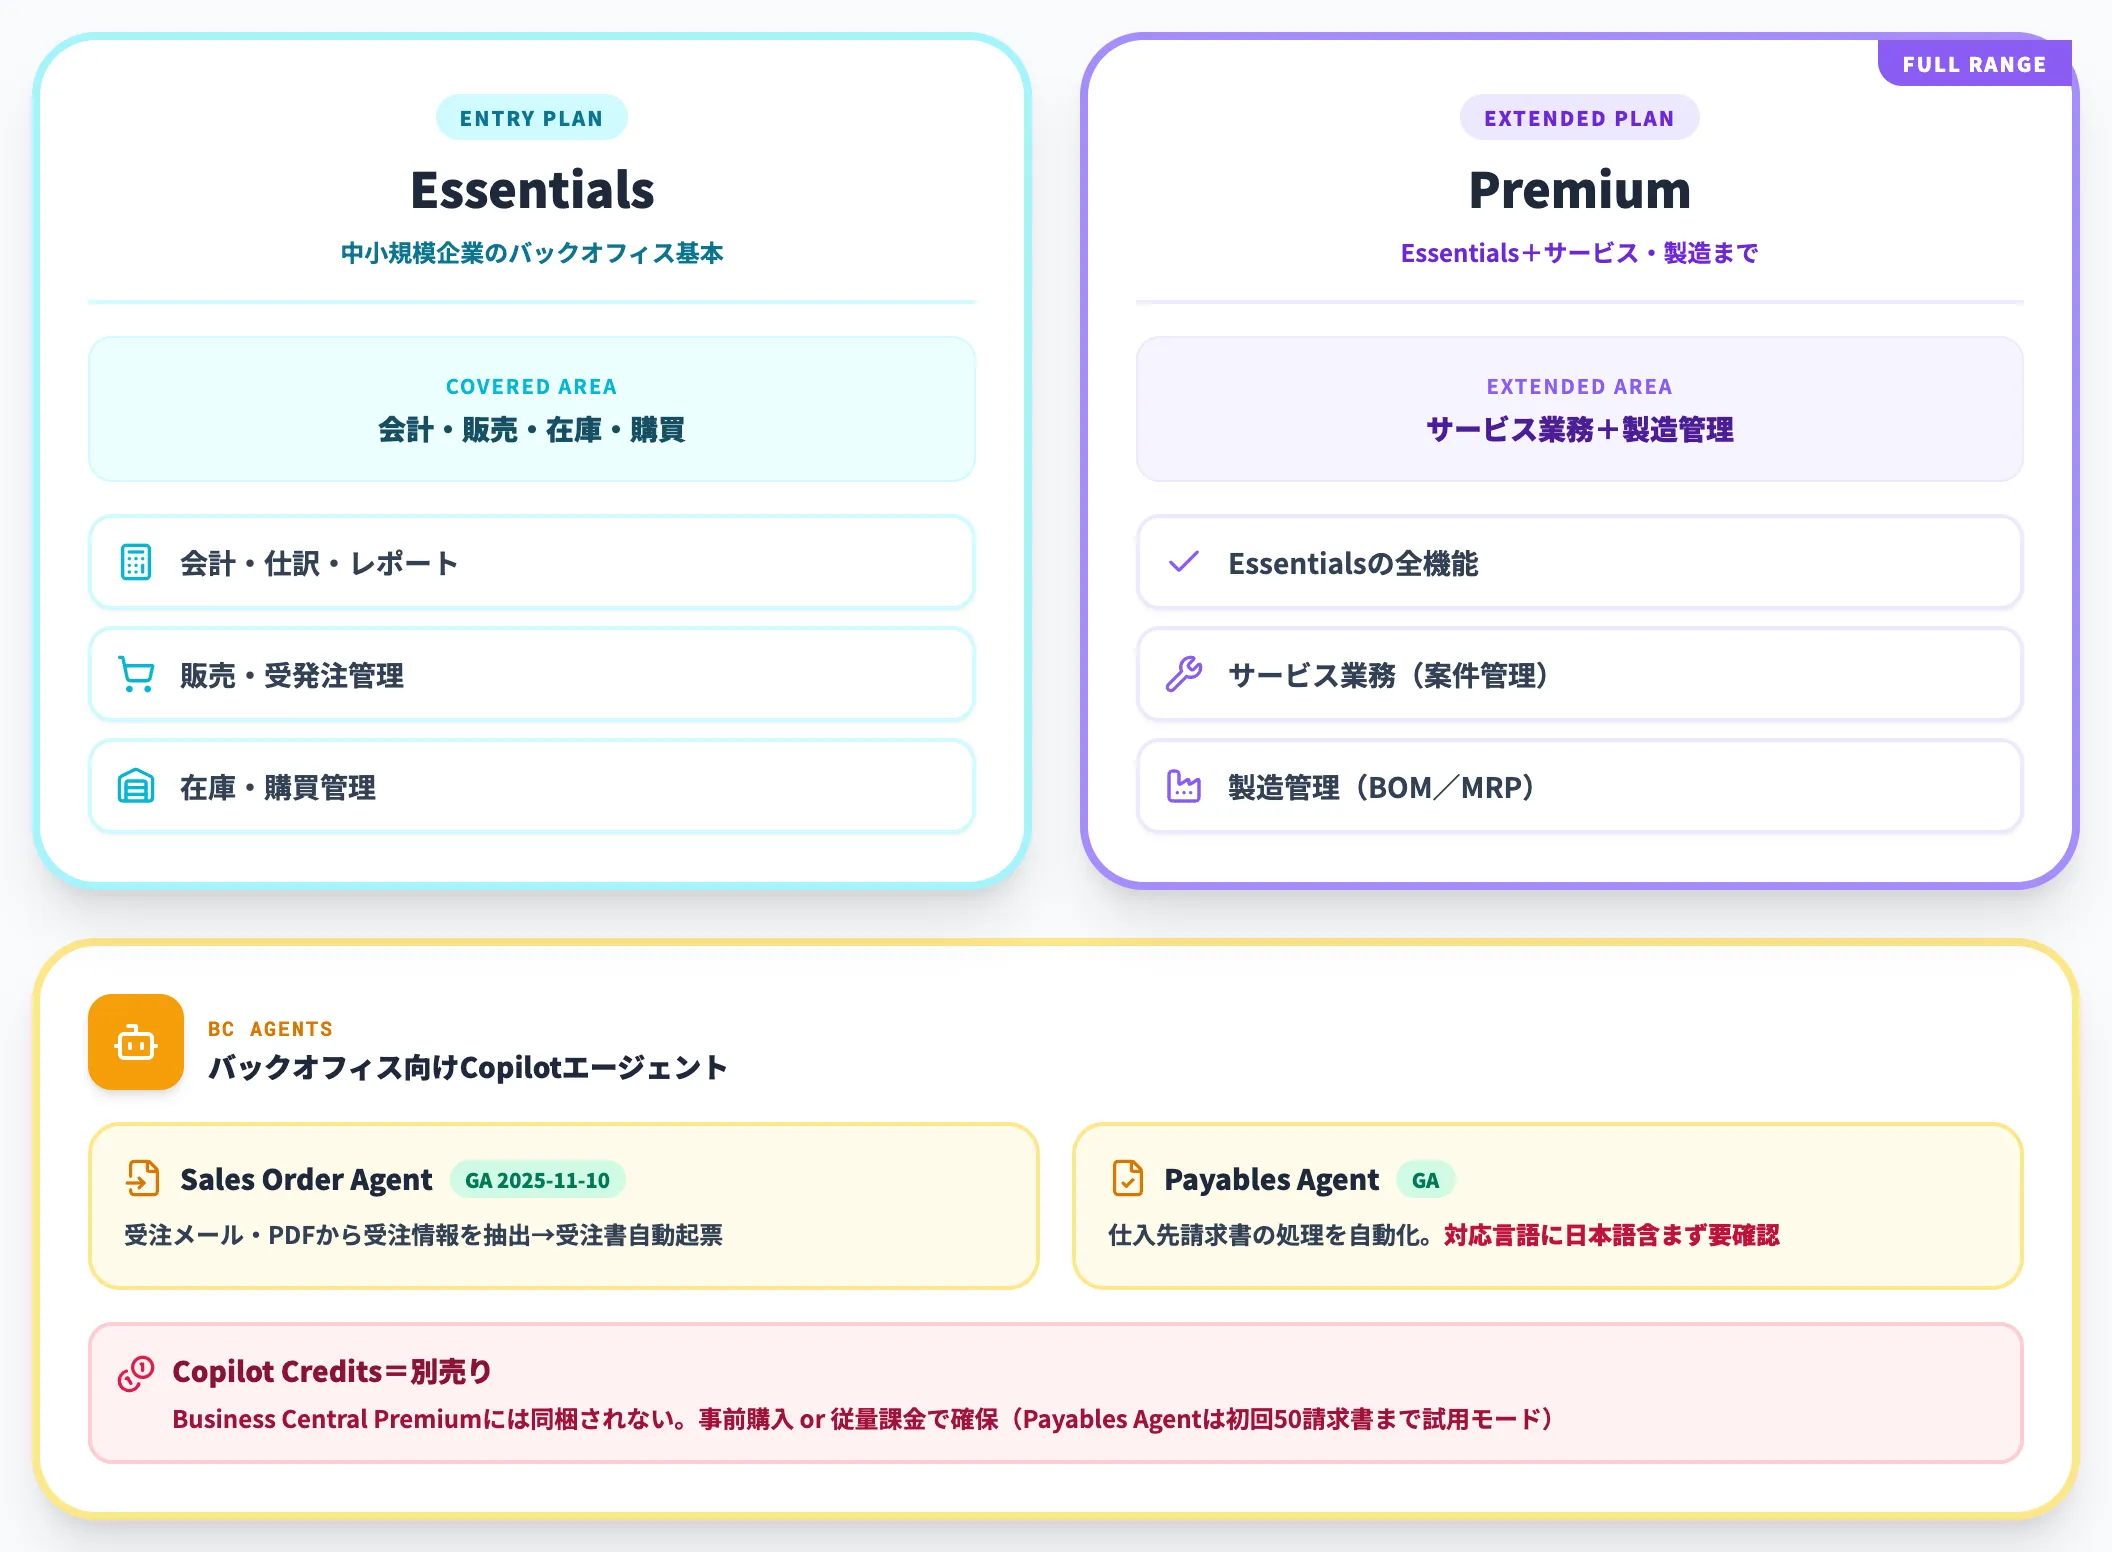Open the 会計・仕訳・レポート feature row
Screen dimensions: 2112x1552
tap(532, 562)
